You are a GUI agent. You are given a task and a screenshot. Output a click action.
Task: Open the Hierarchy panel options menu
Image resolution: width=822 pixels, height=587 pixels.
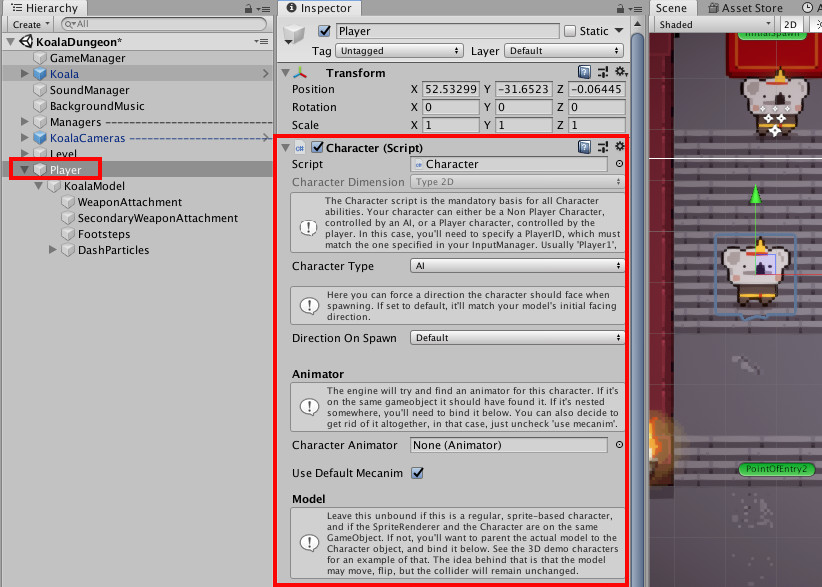tap(263, 9)
